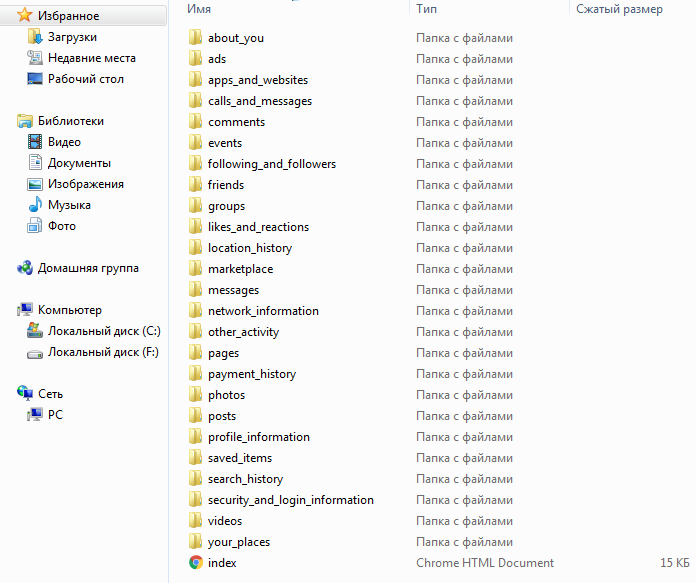Open Загрузки in the navigation pane
Image resolution: width=696 pixels, height=583 pixels.
point(72,37)
